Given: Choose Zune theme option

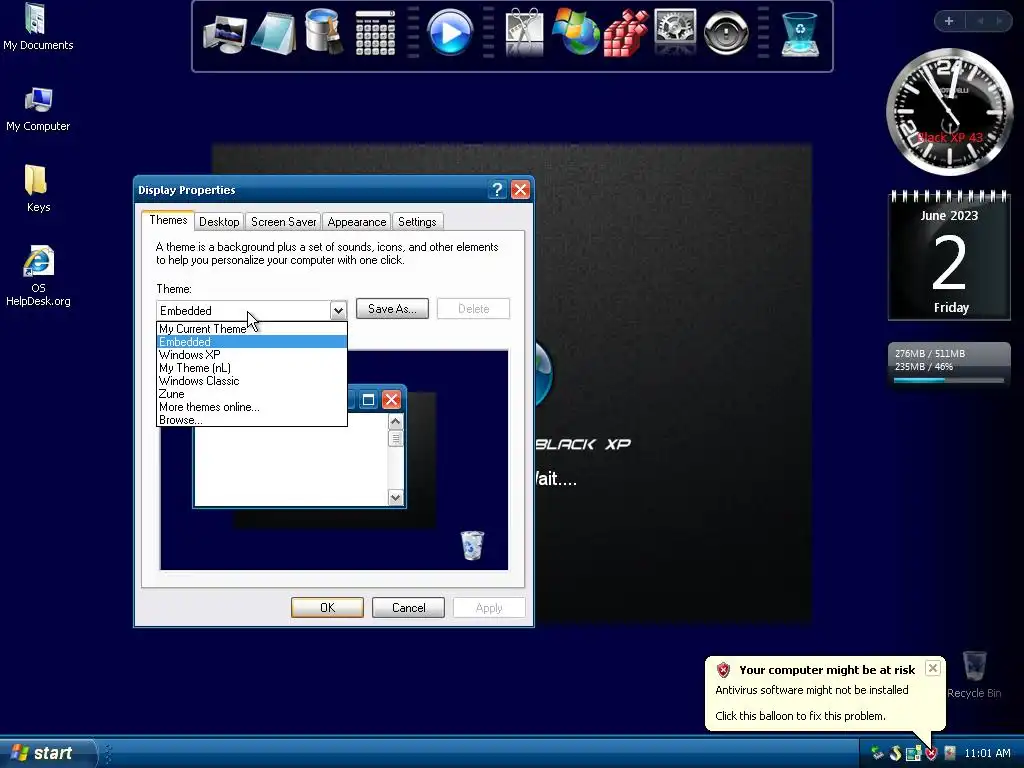Looking at the screenshot, I should [x=251, y=394].
